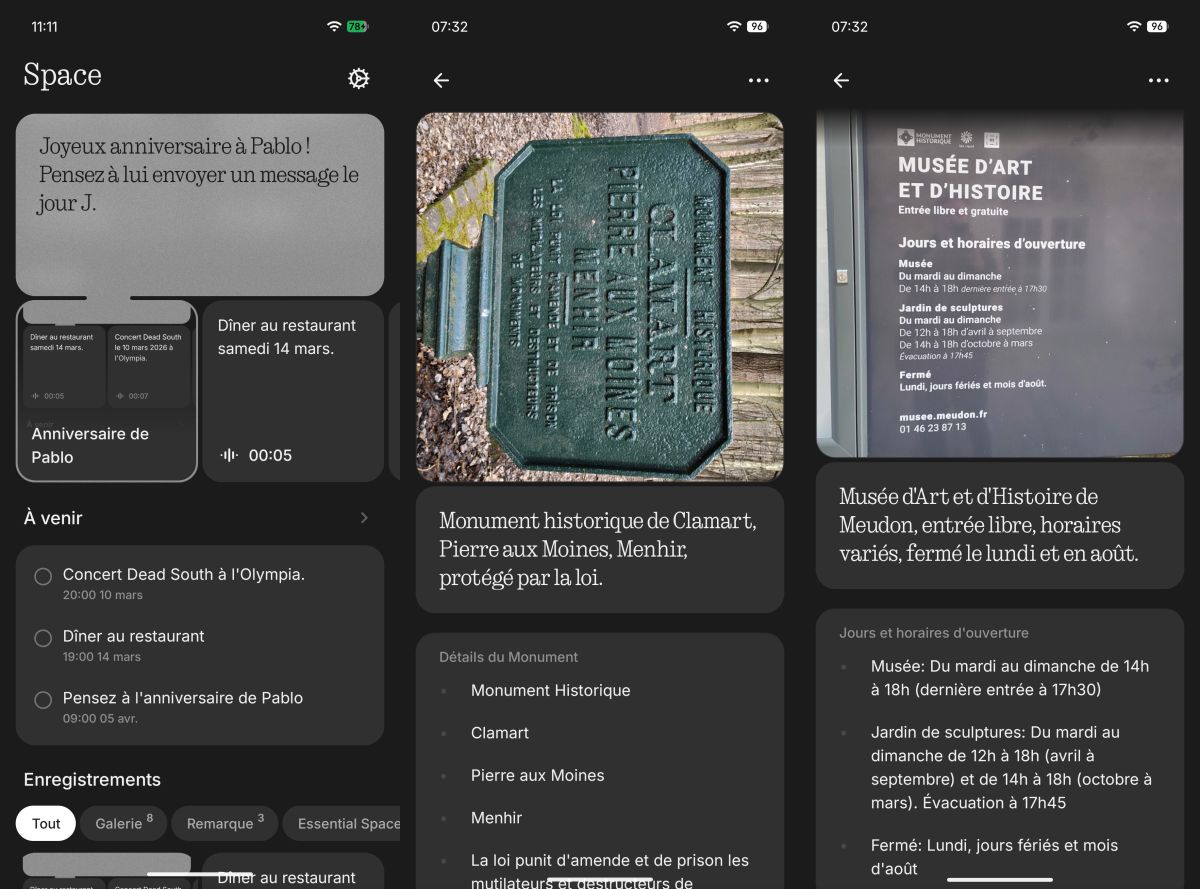Viewport: 1200px width, 889px height.
Task: Tap the Wi-Fi icon in left status bar
Action: [334, 27]
